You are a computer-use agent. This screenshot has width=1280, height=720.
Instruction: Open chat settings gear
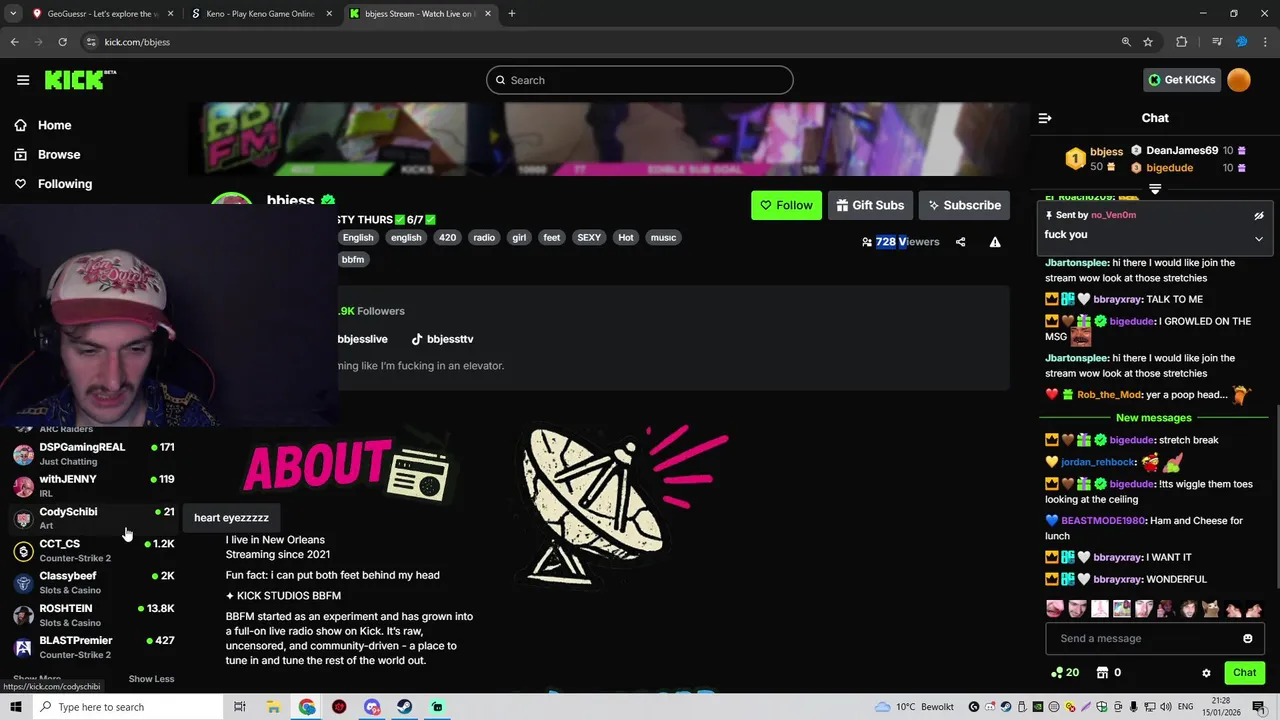[x=1206, y=673]
